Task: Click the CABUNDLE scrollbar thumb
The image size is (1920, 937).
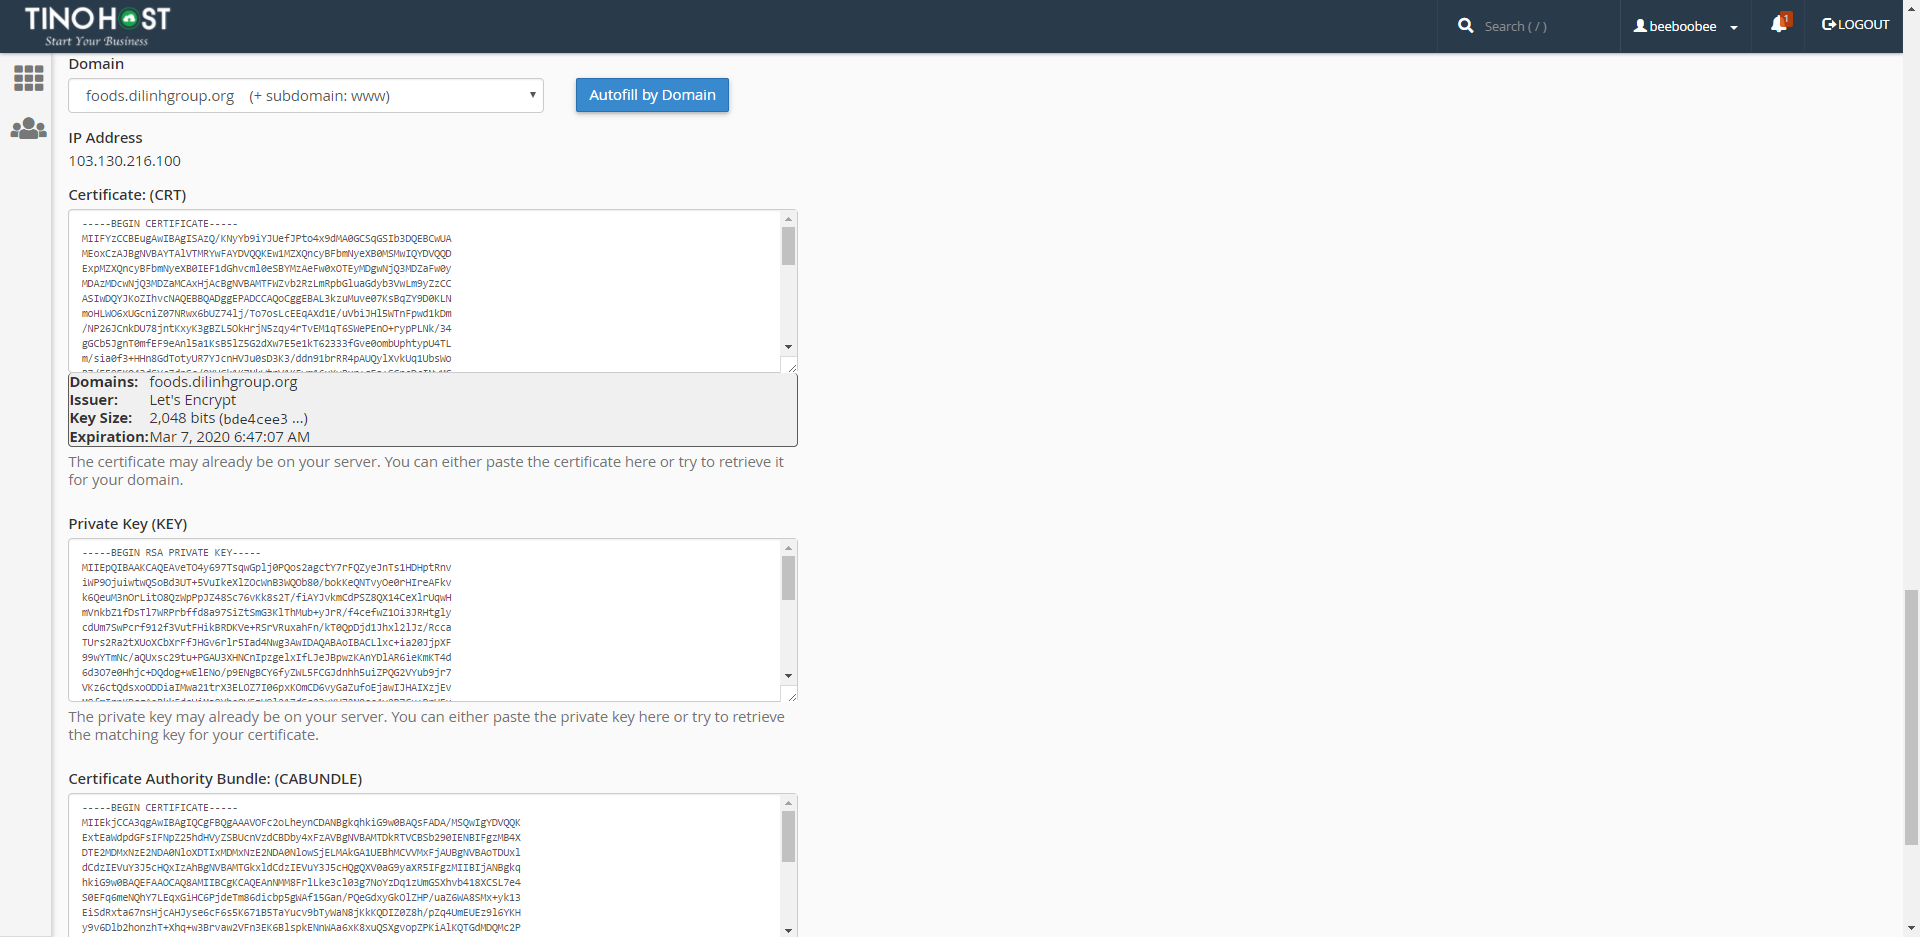Action: (788, 836)
